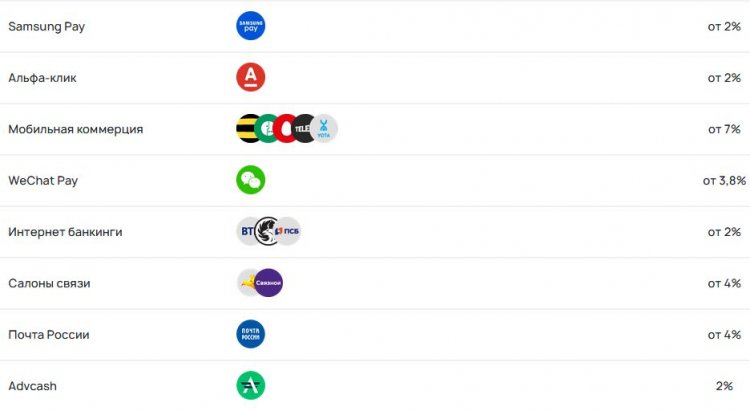The width and height of the screenshot is (750, 411).
Task: Select the PSB bank logo icon
Action: pos(289,232)
